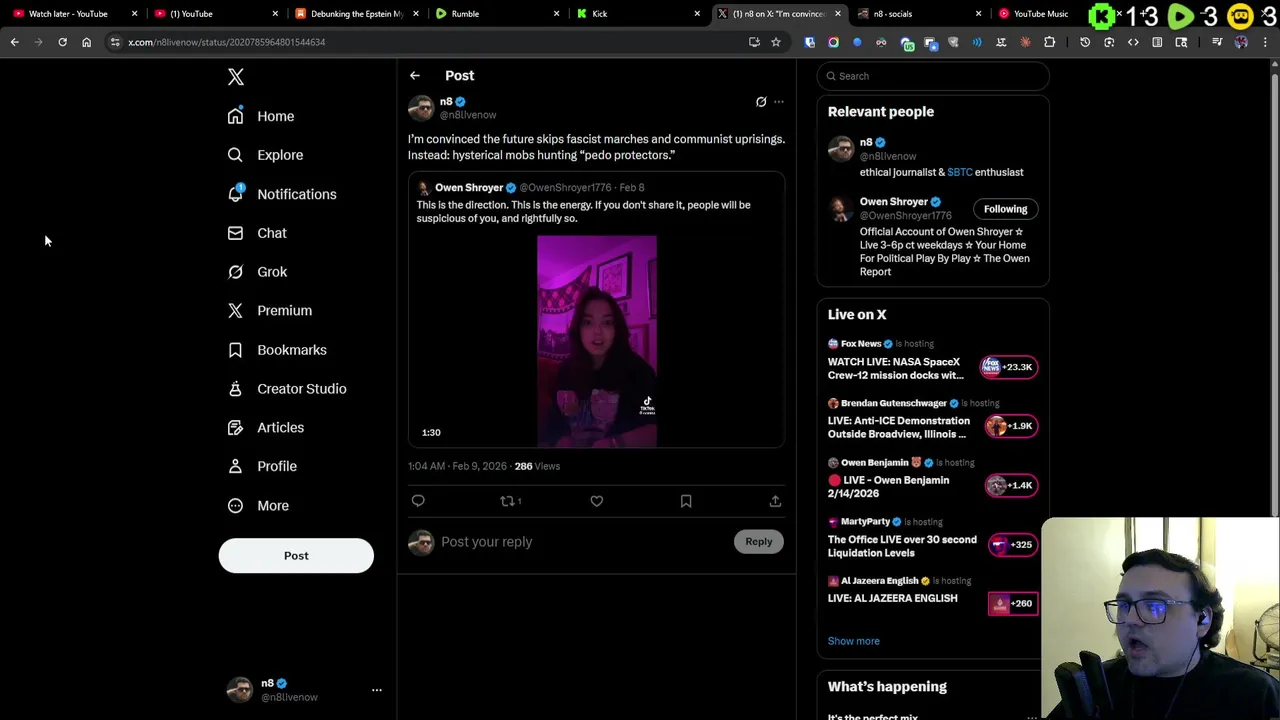The height and width of the screenshot is (720, 1280).
Task: Click the browser home button
Action: click(x=86, y=42)
